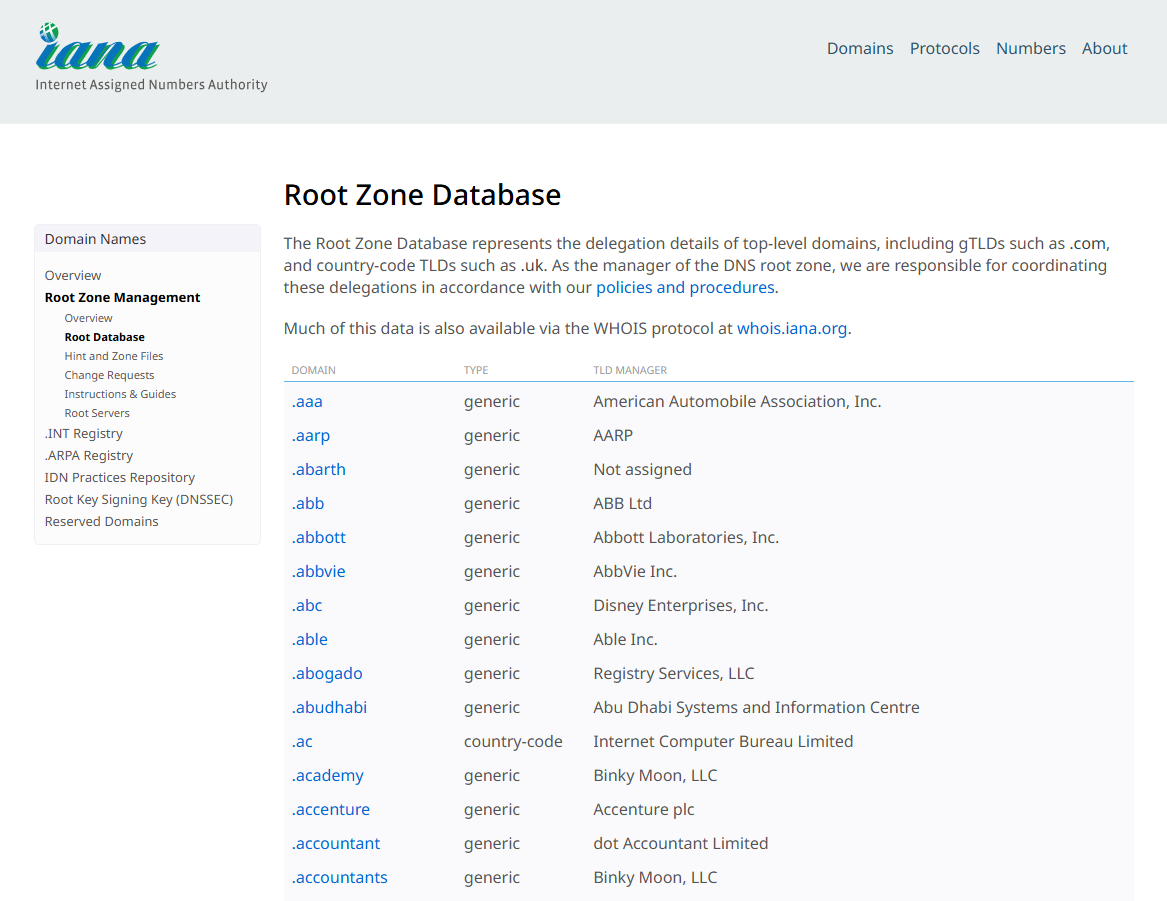This screenshot has width=1167, height=901.
Task: Open the Domains menu
Action: 859,48
